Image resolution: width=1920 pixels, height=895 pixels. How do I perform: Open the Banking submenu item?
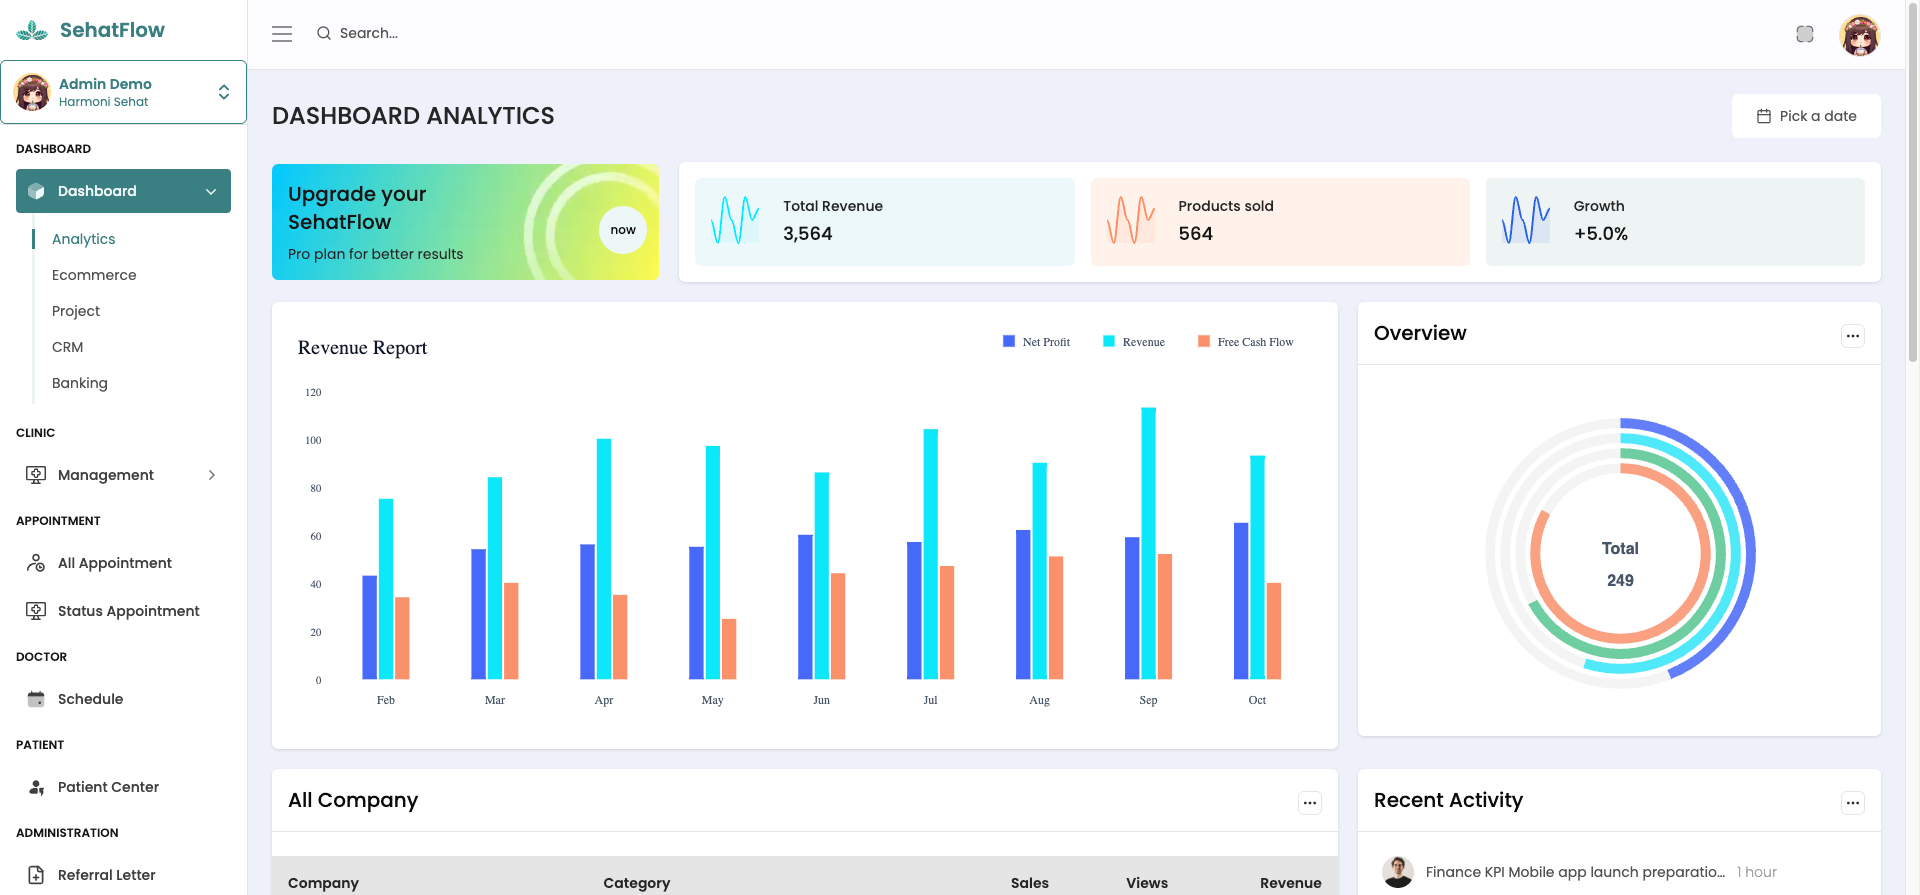click(80, 383)
